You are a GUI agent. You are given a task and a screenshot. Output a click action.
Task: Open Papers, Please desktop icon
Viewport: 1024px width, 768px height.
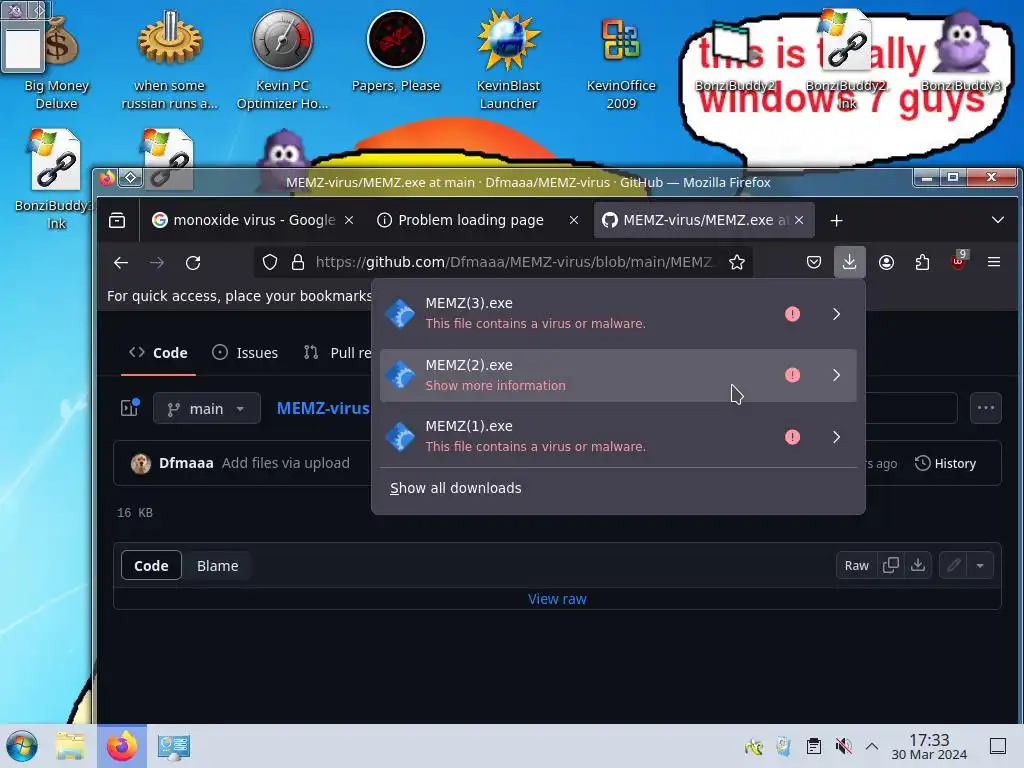click(x=396, y=52)
